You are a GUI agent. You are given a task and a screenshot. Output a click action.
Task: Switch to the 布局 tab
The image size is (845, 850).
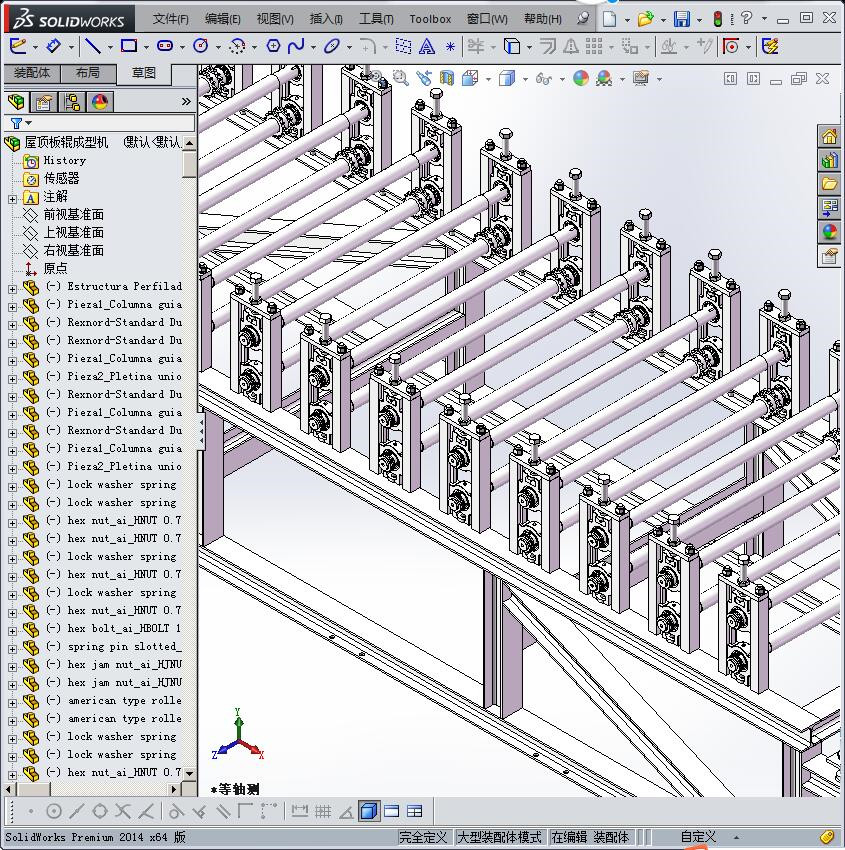87,73
